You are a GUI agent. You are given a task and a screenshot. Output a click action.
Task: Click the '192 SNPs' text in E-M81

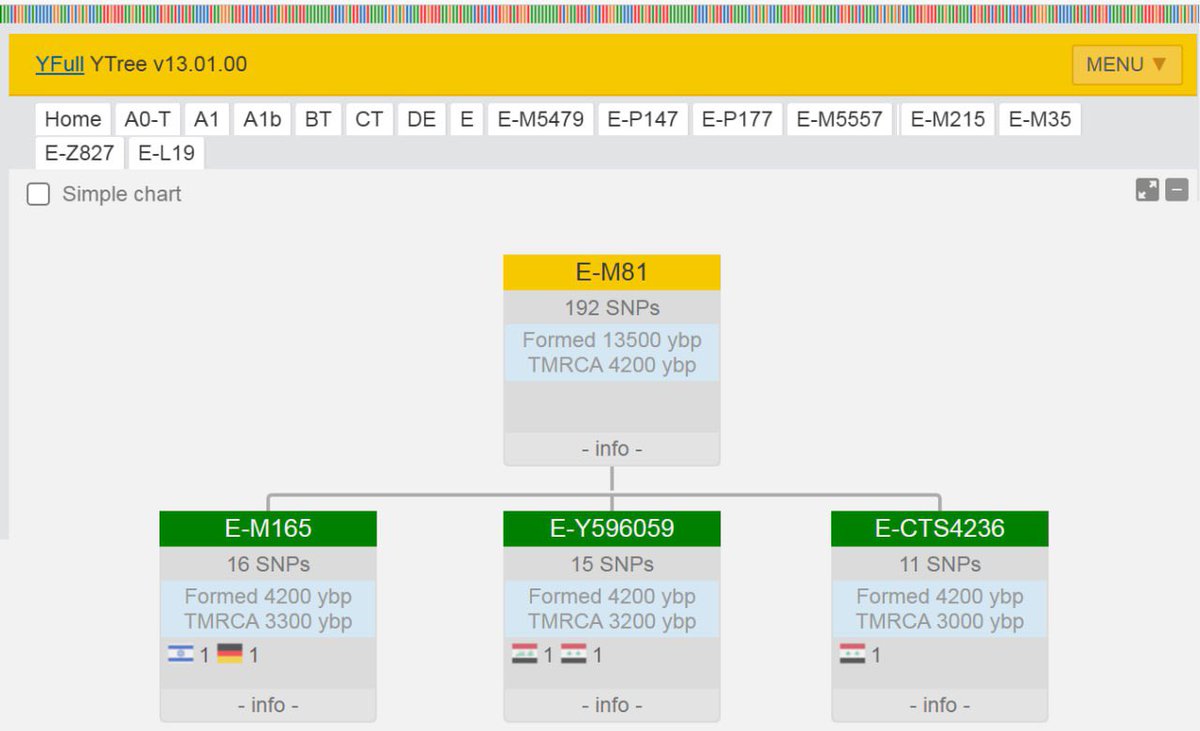pos(612,308)
